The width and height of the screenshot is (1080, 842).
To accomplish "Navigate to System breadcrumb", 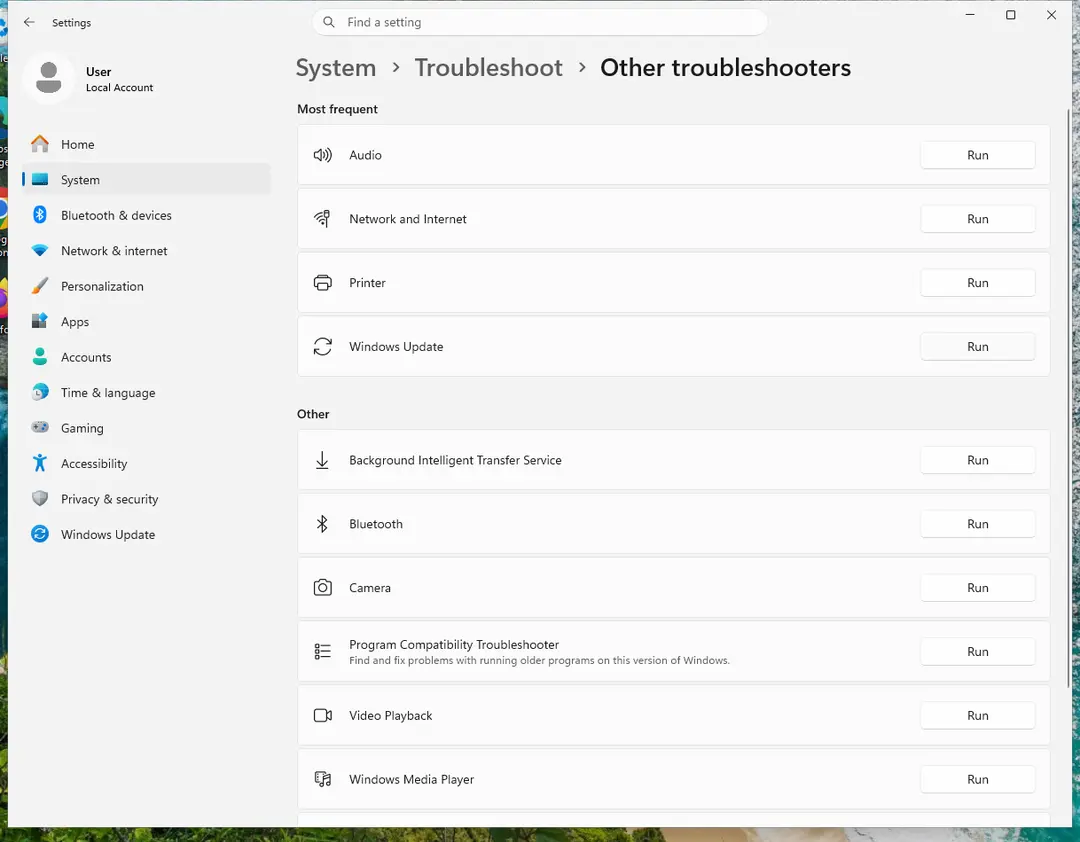I will click(x=336, y=68).
